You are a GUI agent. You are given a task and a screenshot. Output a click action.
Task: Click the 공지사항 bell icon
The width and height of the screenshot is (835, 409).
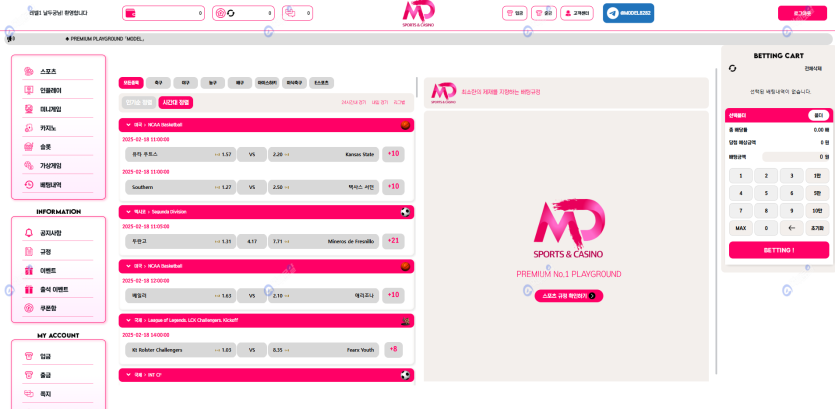(x=29, y=233)
